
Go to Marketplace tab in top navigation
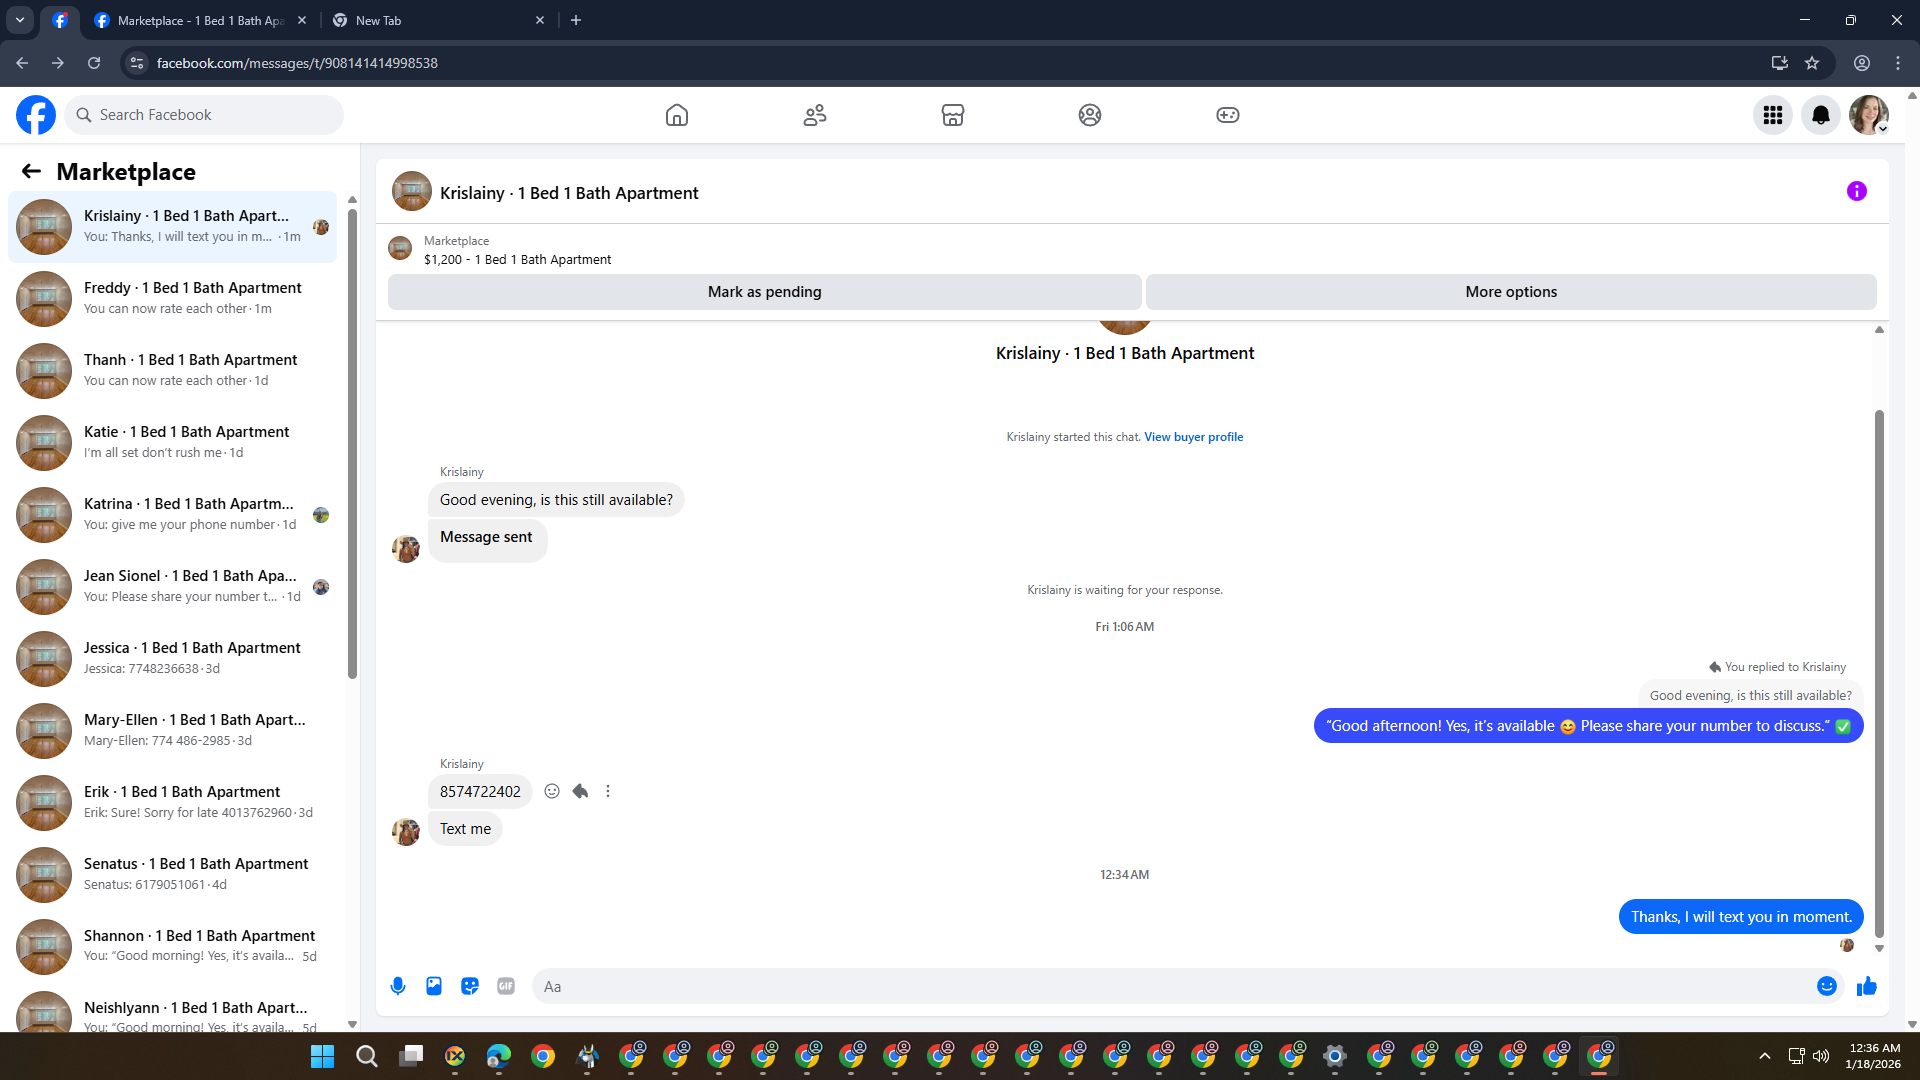[x=952, y=115]
